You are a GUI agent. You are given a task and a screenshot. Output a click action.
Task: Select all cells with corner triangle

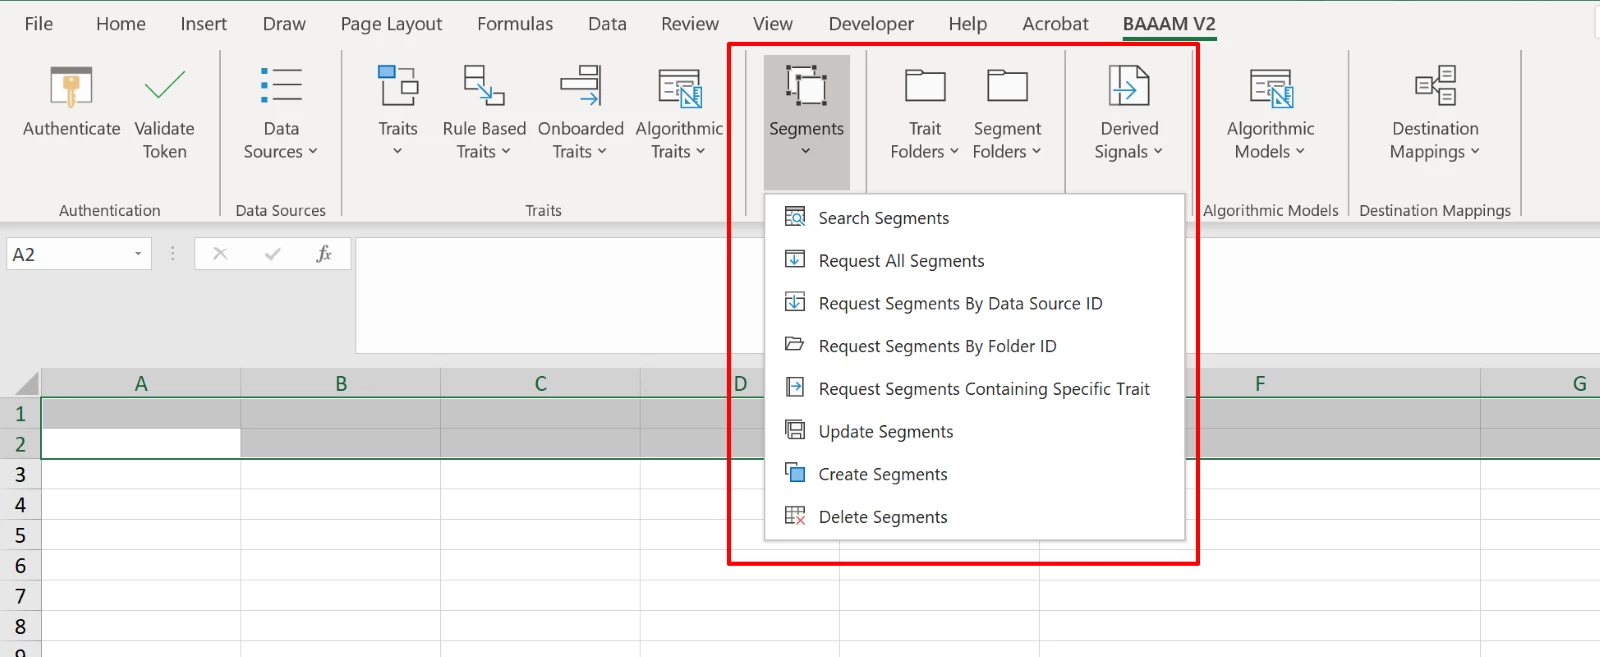[27, 383]
